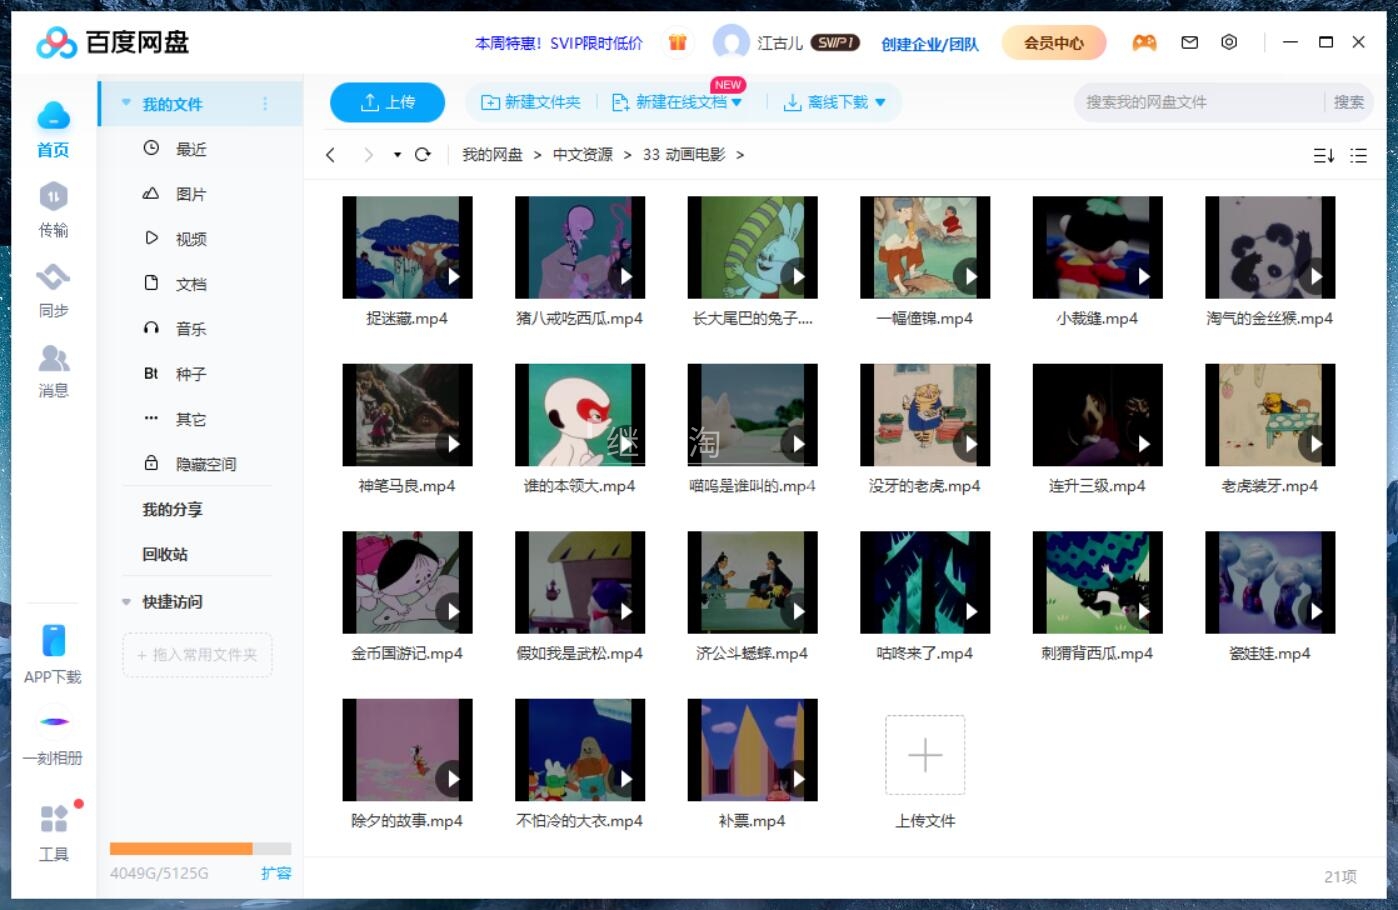Refresh the current folder listing
The height and width of the screenshot is (910, 1398).
click(x=423, y=155)
